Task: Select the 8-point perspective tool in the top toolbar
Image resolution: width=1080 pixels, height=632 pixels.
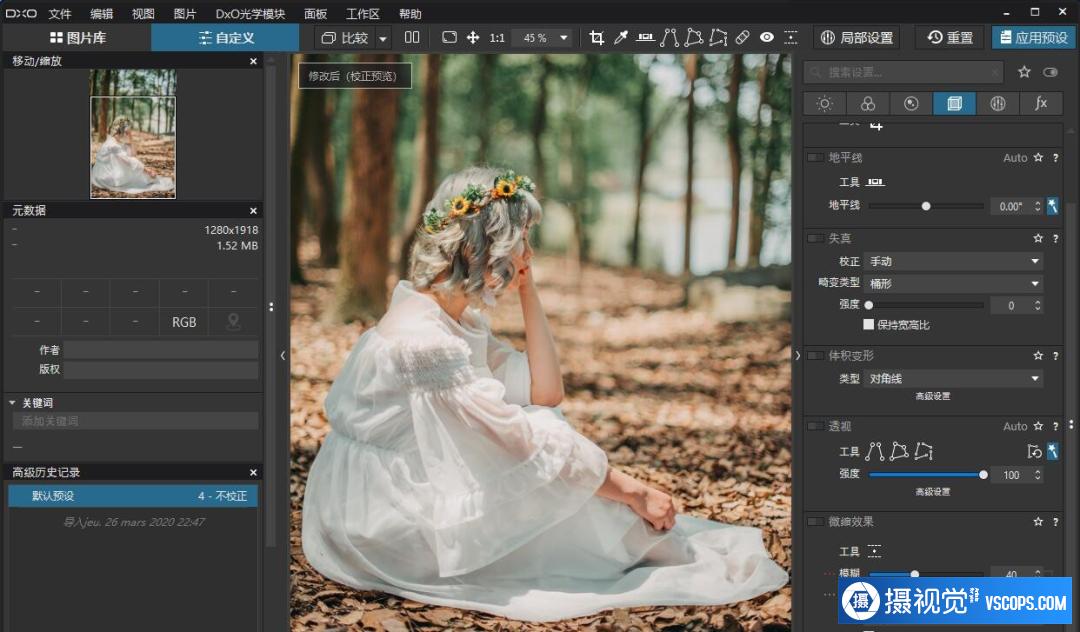Action: click(718, 38)
